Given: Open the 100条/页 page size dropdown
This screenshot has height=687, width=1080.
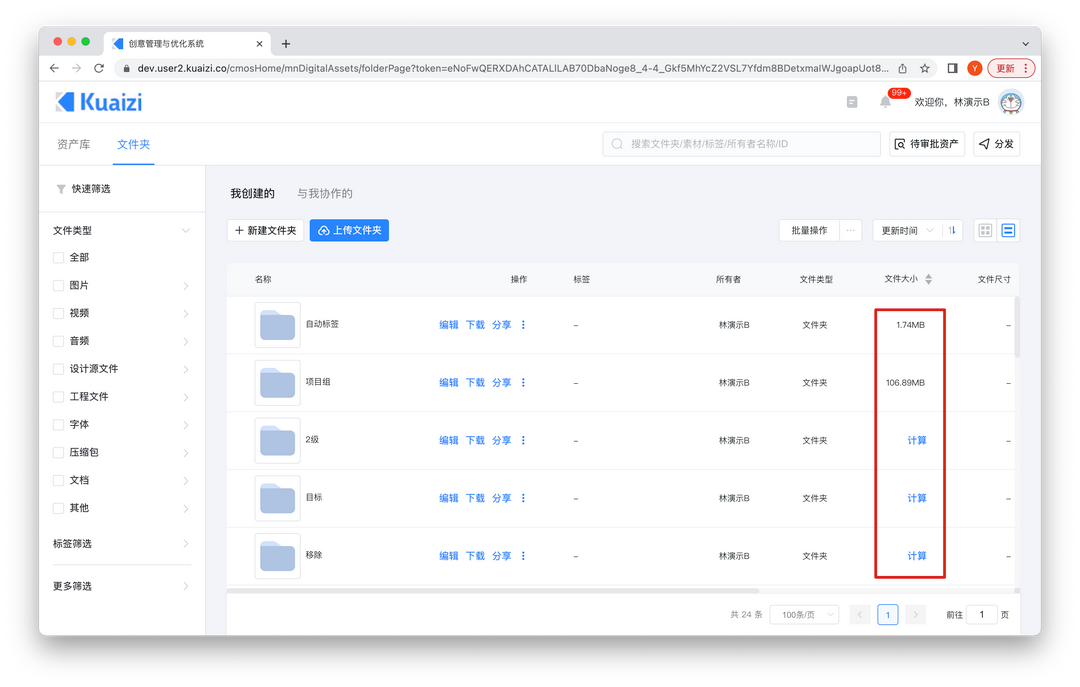Looking at the screenshot, I should click(x=804, y=615).
